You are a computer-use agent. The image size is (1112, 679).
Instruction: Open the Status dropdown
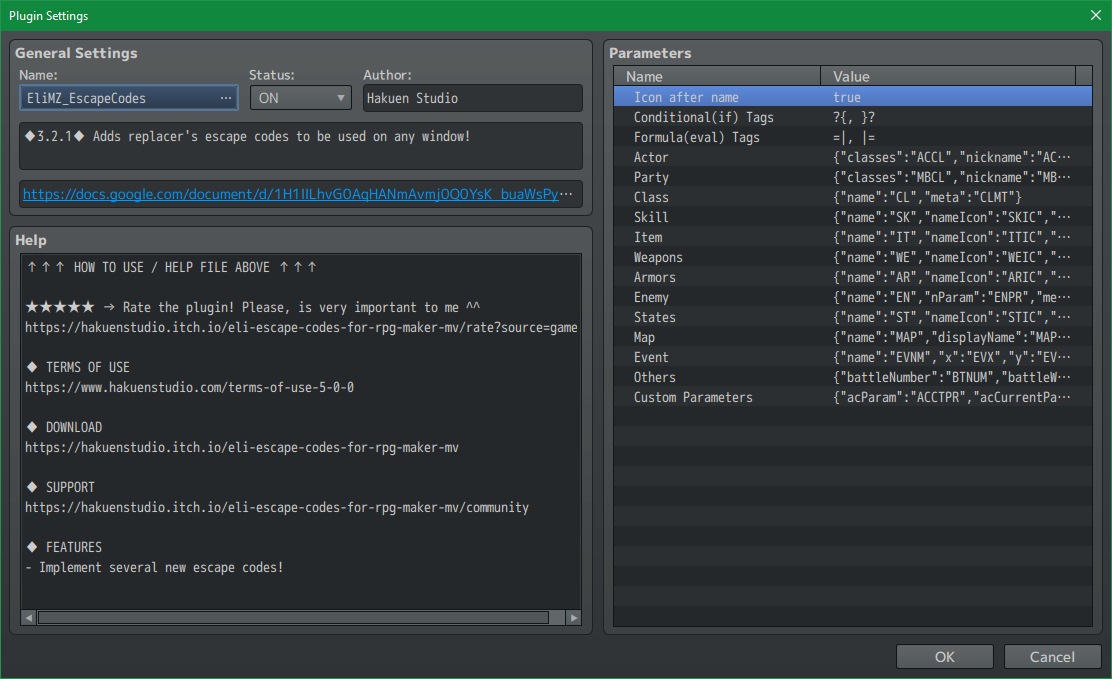tap(300, 98)
